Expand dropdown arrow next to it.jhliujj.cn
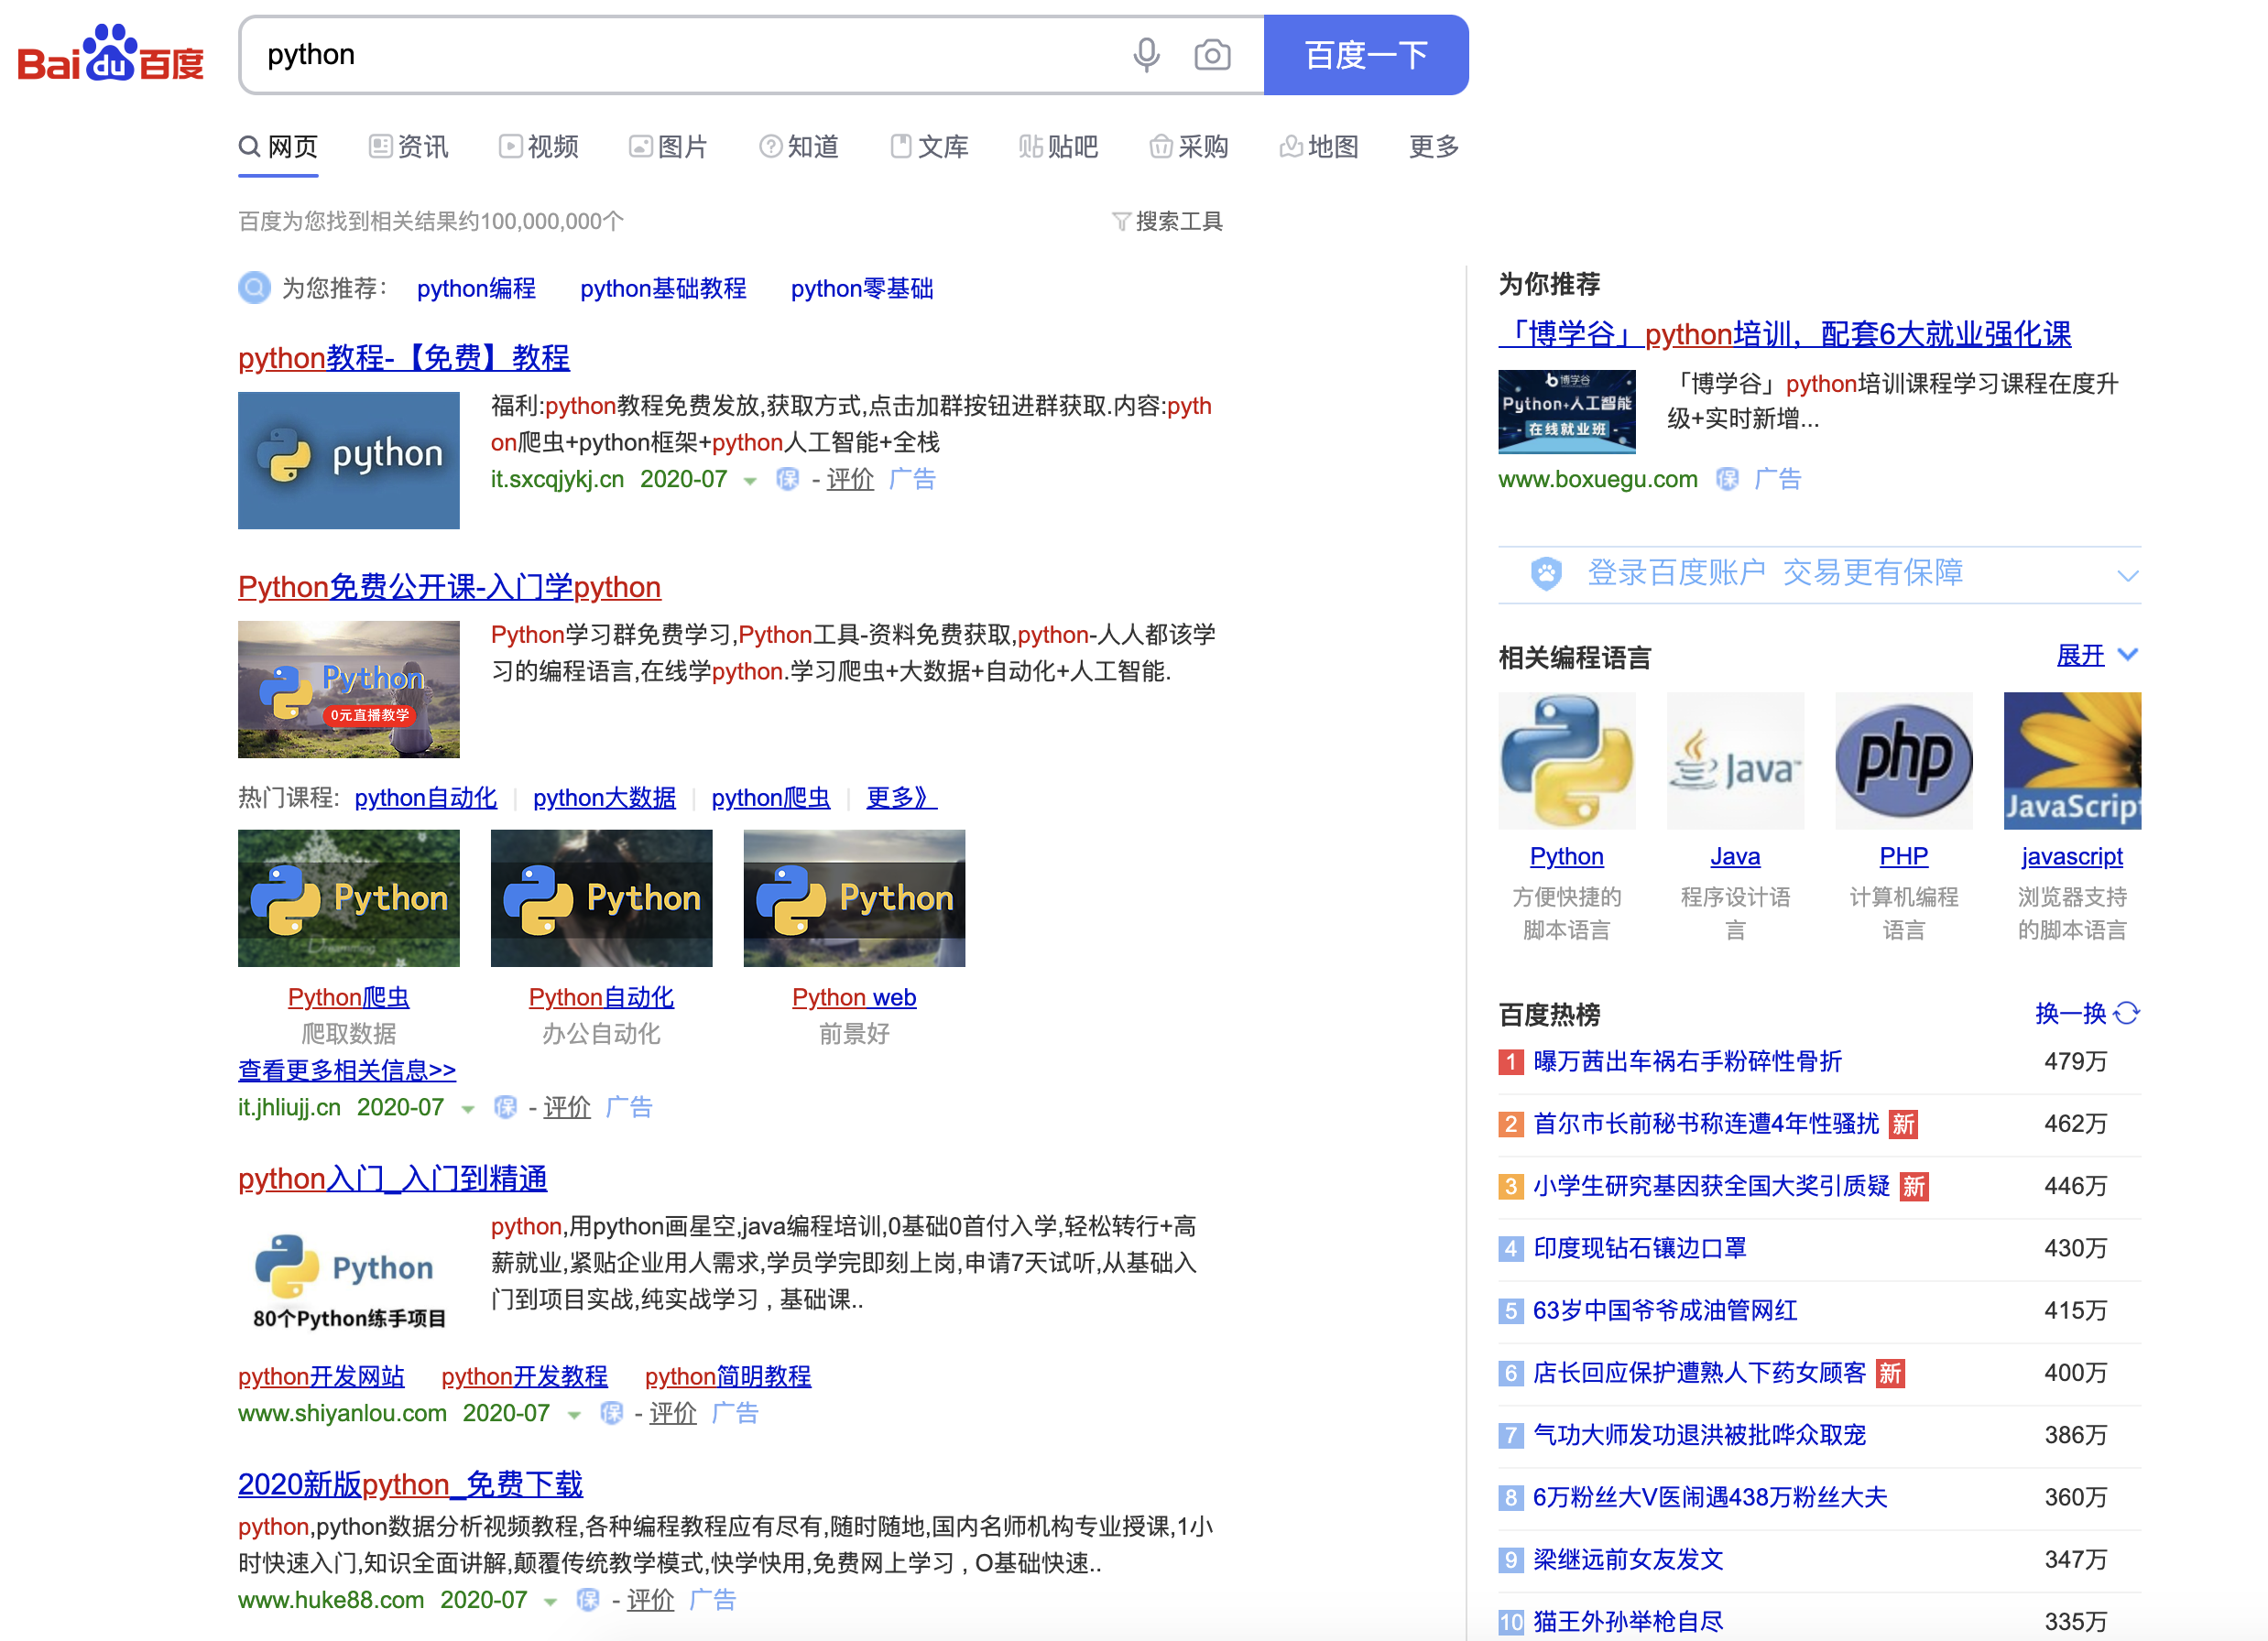 pyautogui.click(x=467, y=1109)
